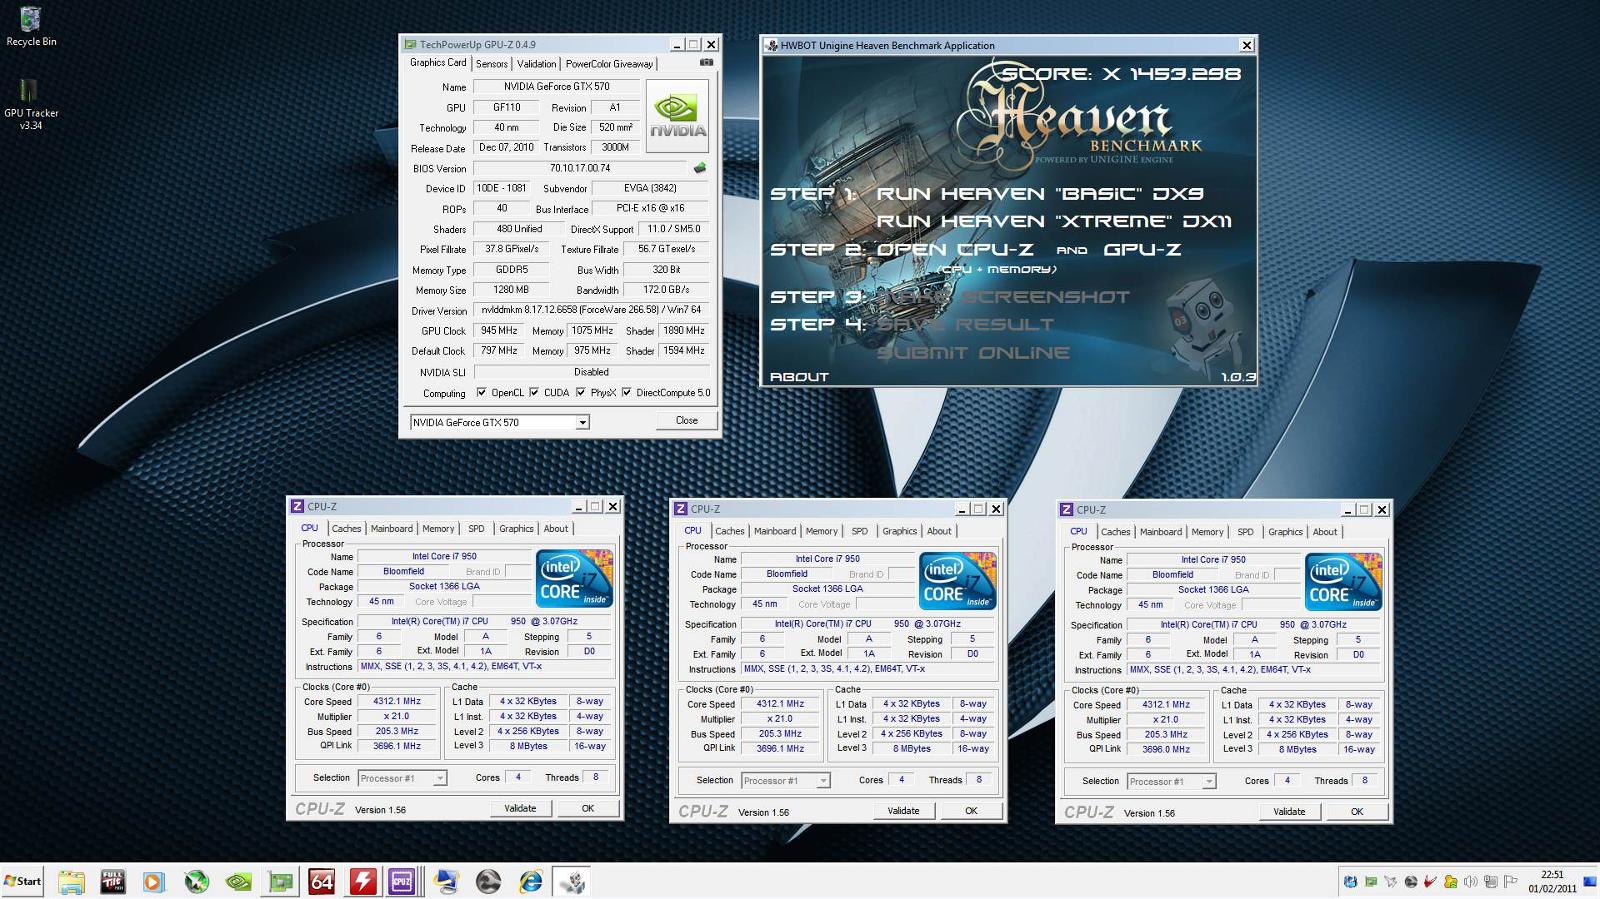
Task: Open the Action Center flag tray icon
Action: pyautogui.click(x=1510, y=881)
